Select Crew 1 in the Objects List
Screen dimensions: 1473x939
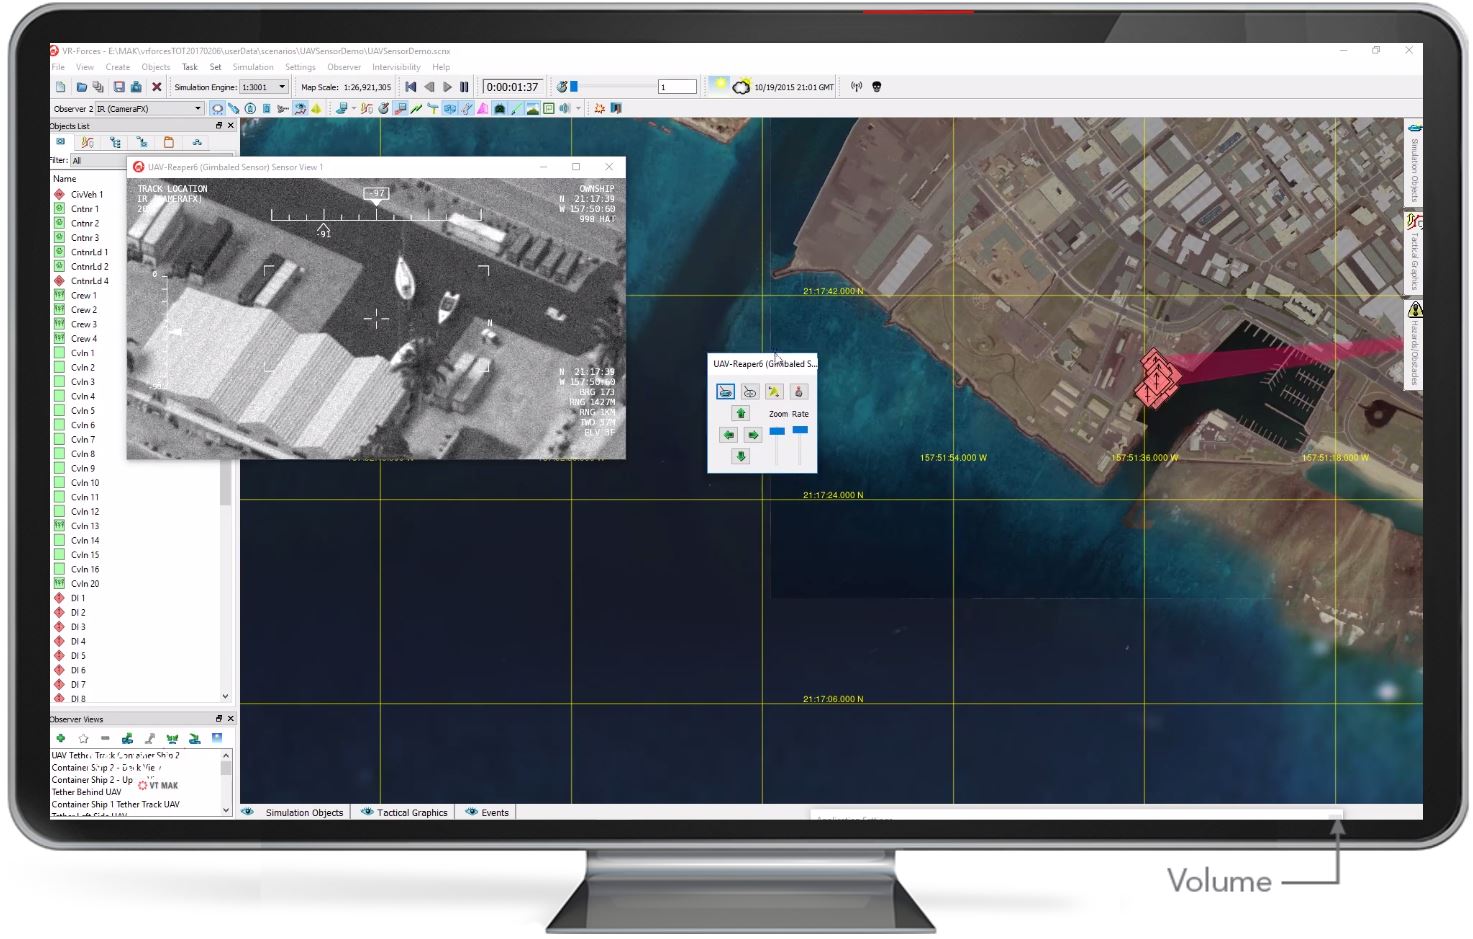point(83,296)
